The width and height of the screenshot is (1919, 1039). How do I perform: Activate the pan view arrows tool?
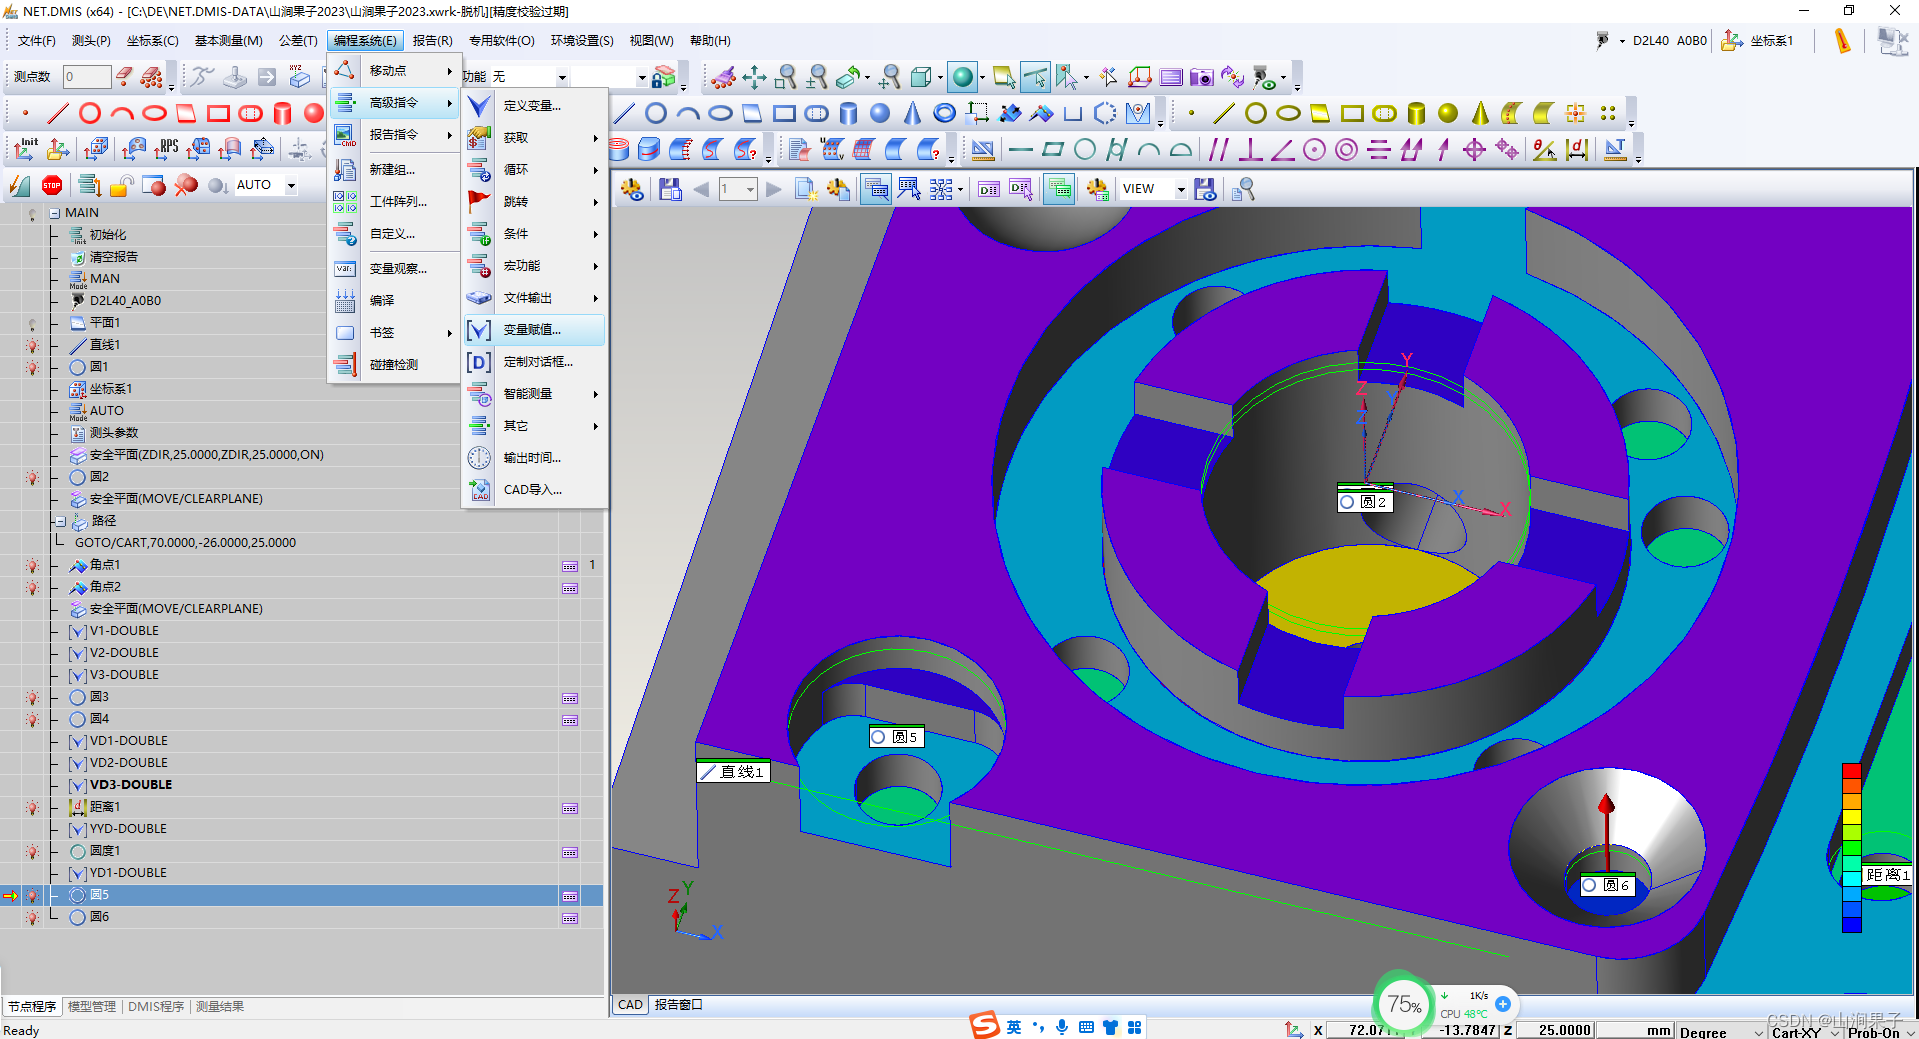coord(754,77)
